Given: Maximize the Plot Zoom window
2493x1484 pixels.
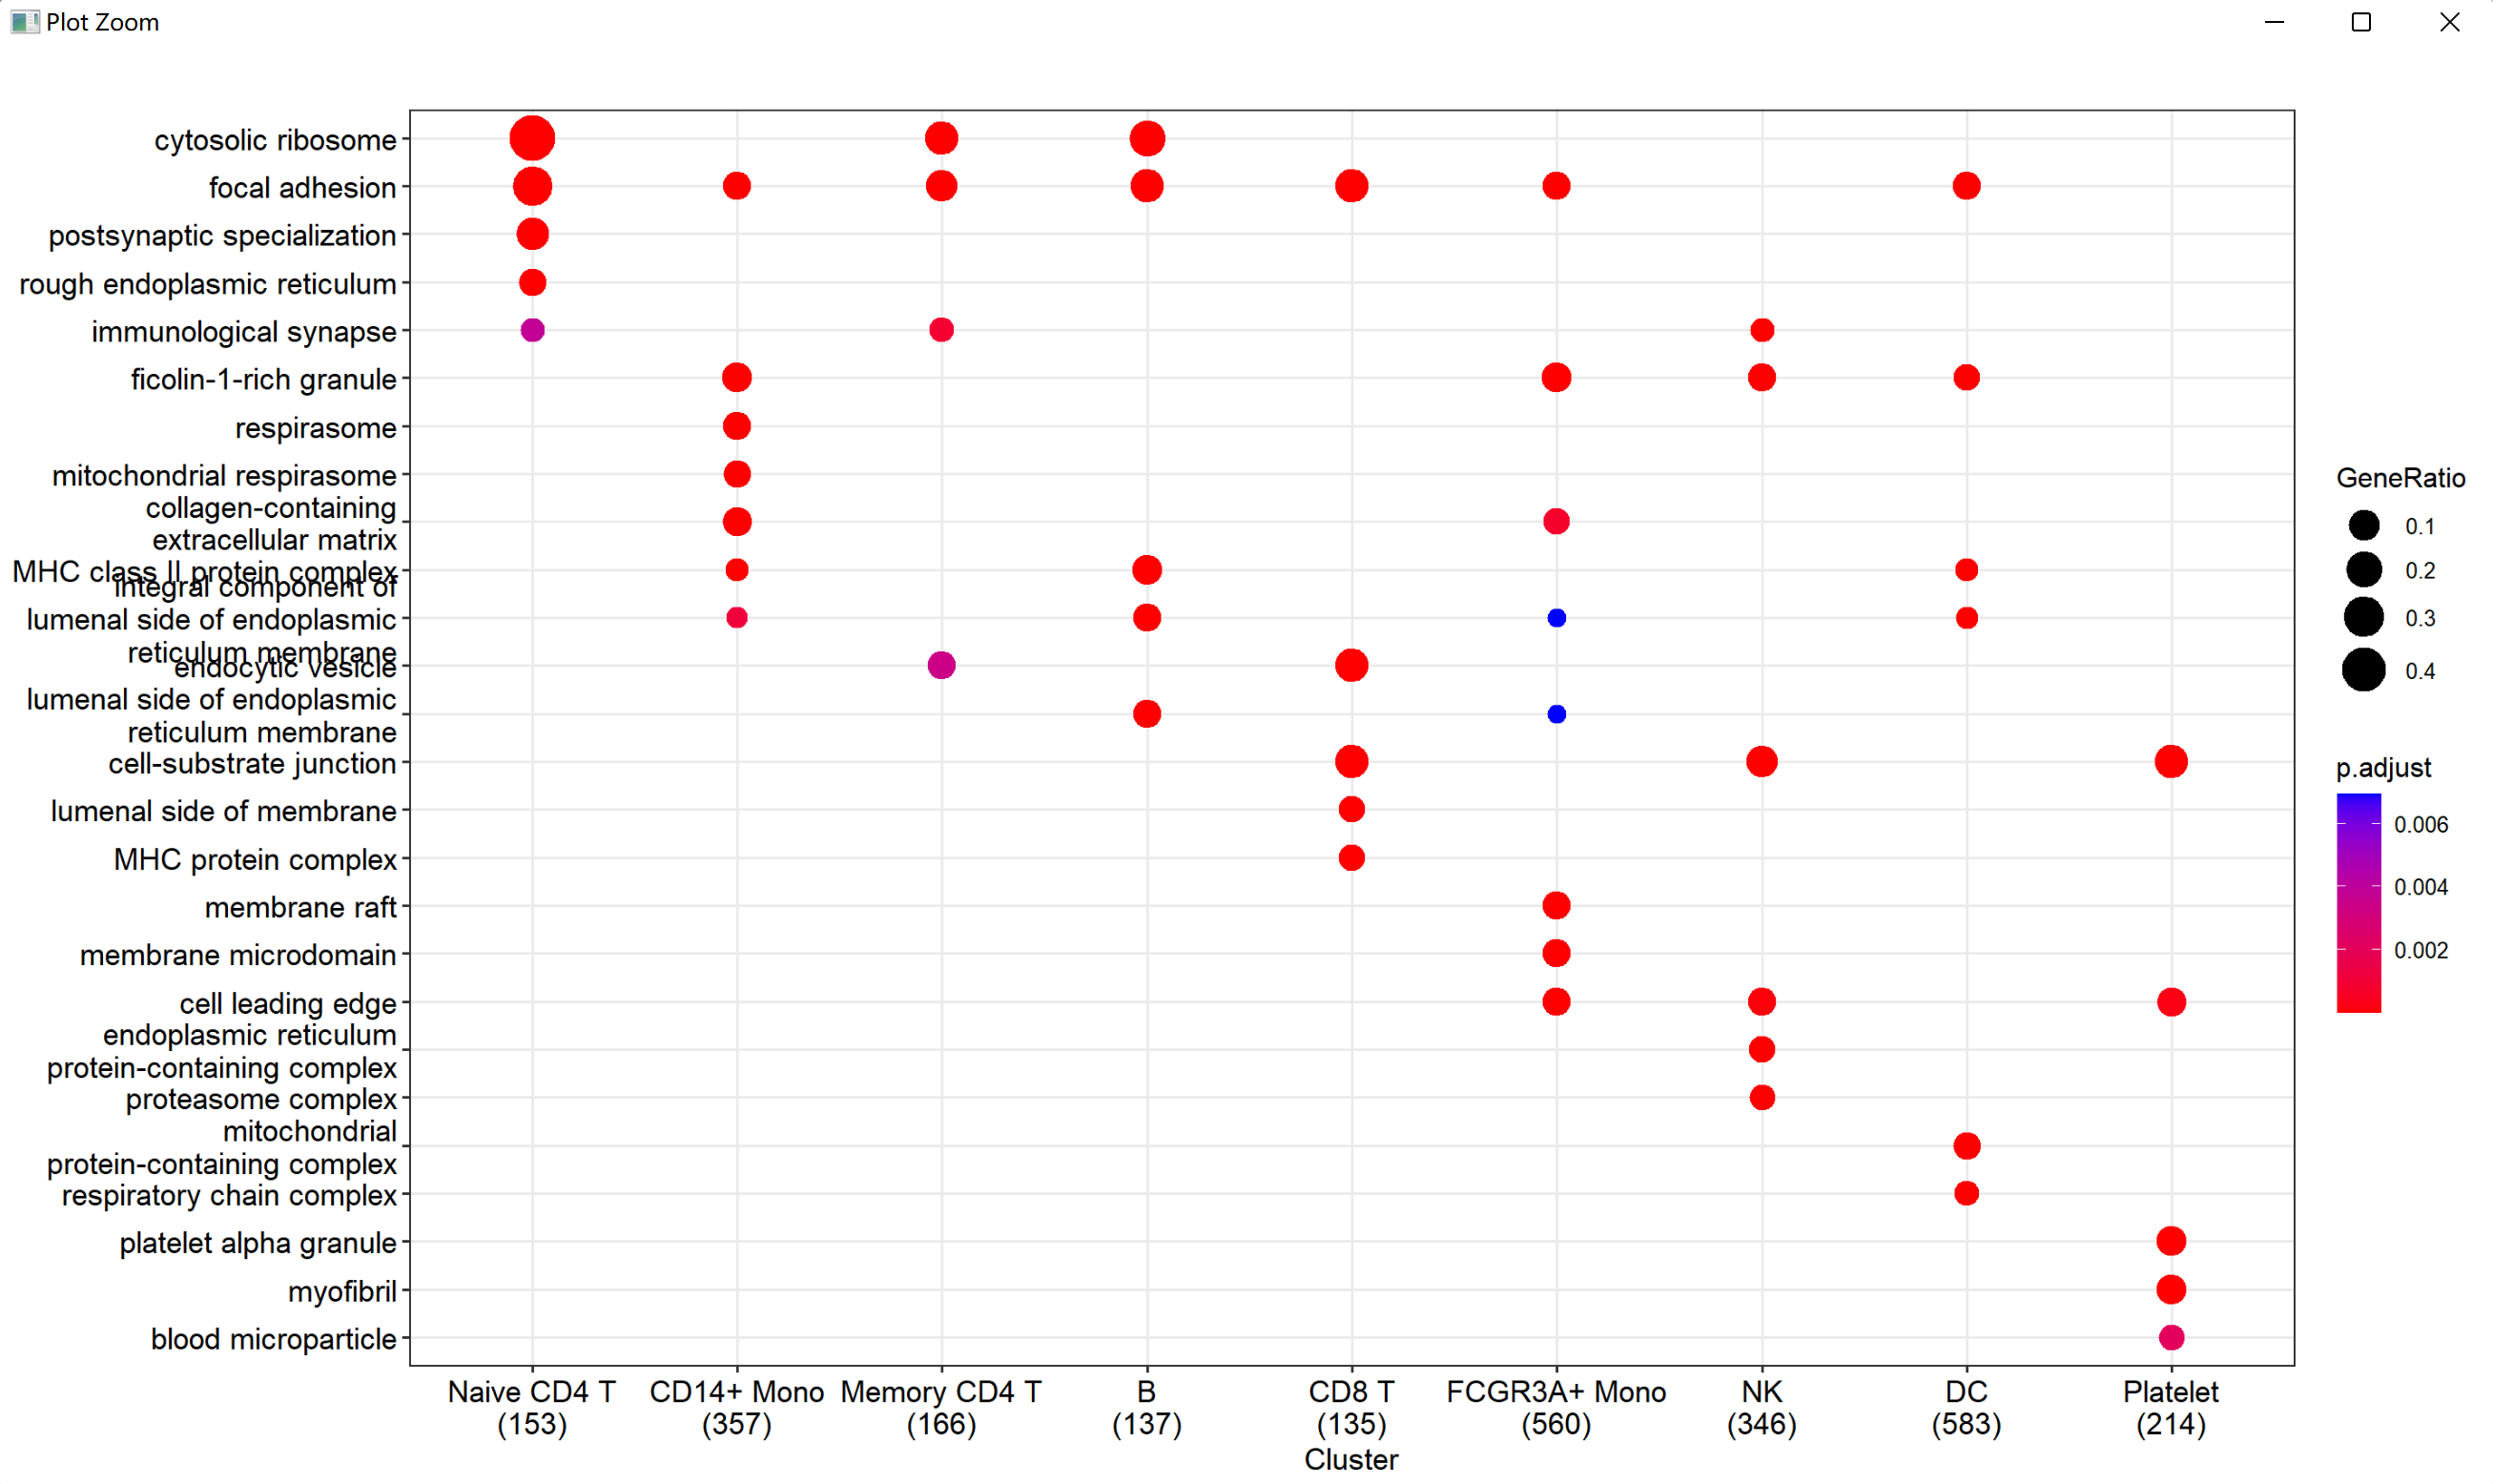Looking at the screenshot, I should click(2361, 22).
